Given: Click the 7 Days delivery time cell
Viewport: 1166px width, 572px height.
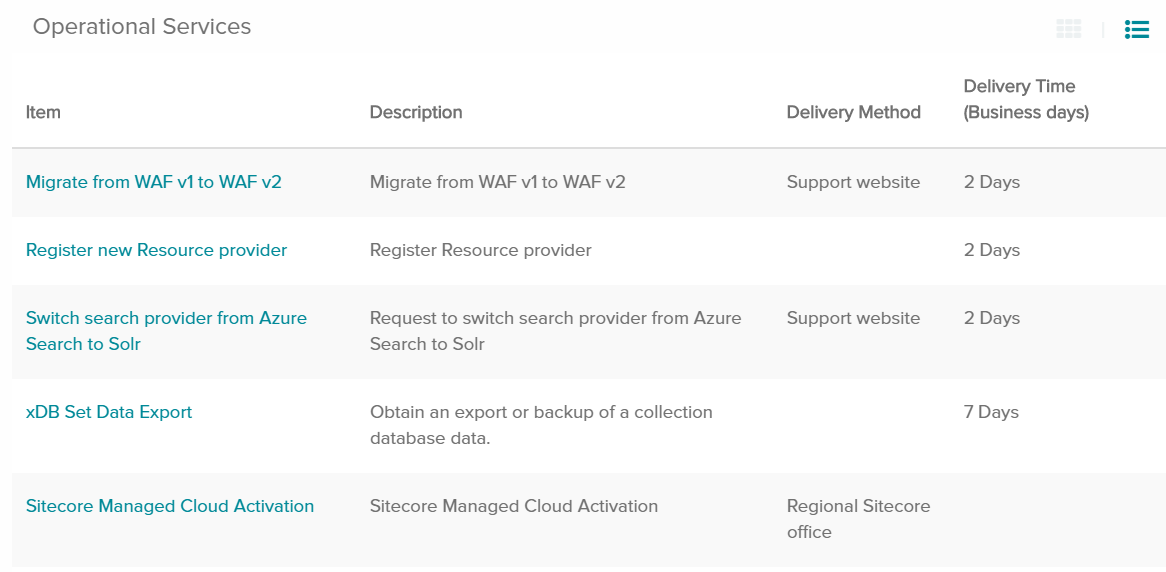Looking at the screenshot, I should pos(991,412).
